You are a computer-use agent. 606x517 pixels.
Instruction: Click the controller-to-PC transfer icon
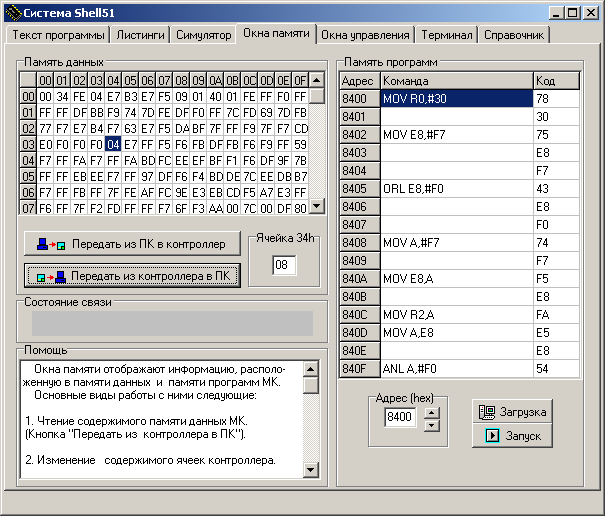point(51,277)
